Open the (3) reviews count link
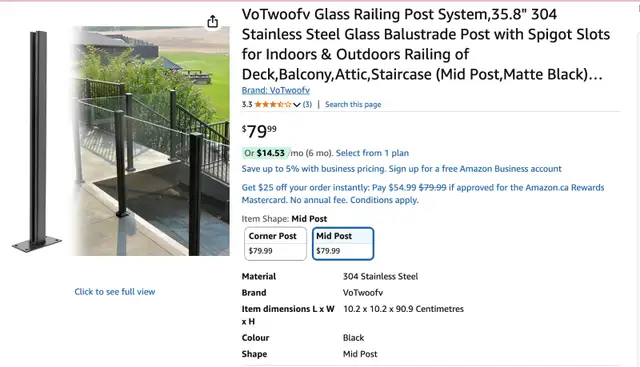This screenshot has height=367, width=640. pos(307,105)
